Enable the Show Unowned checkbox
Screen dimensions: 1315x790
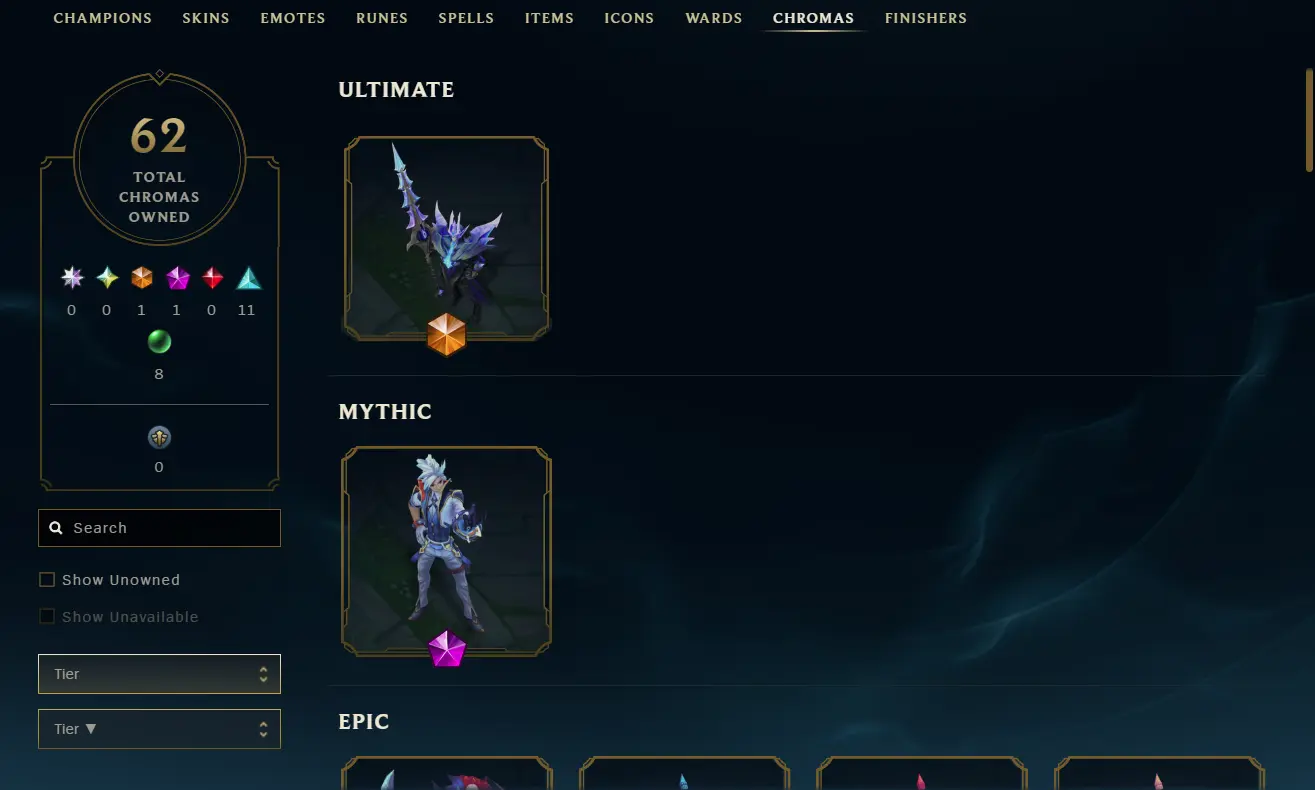(x=46, y=580)
